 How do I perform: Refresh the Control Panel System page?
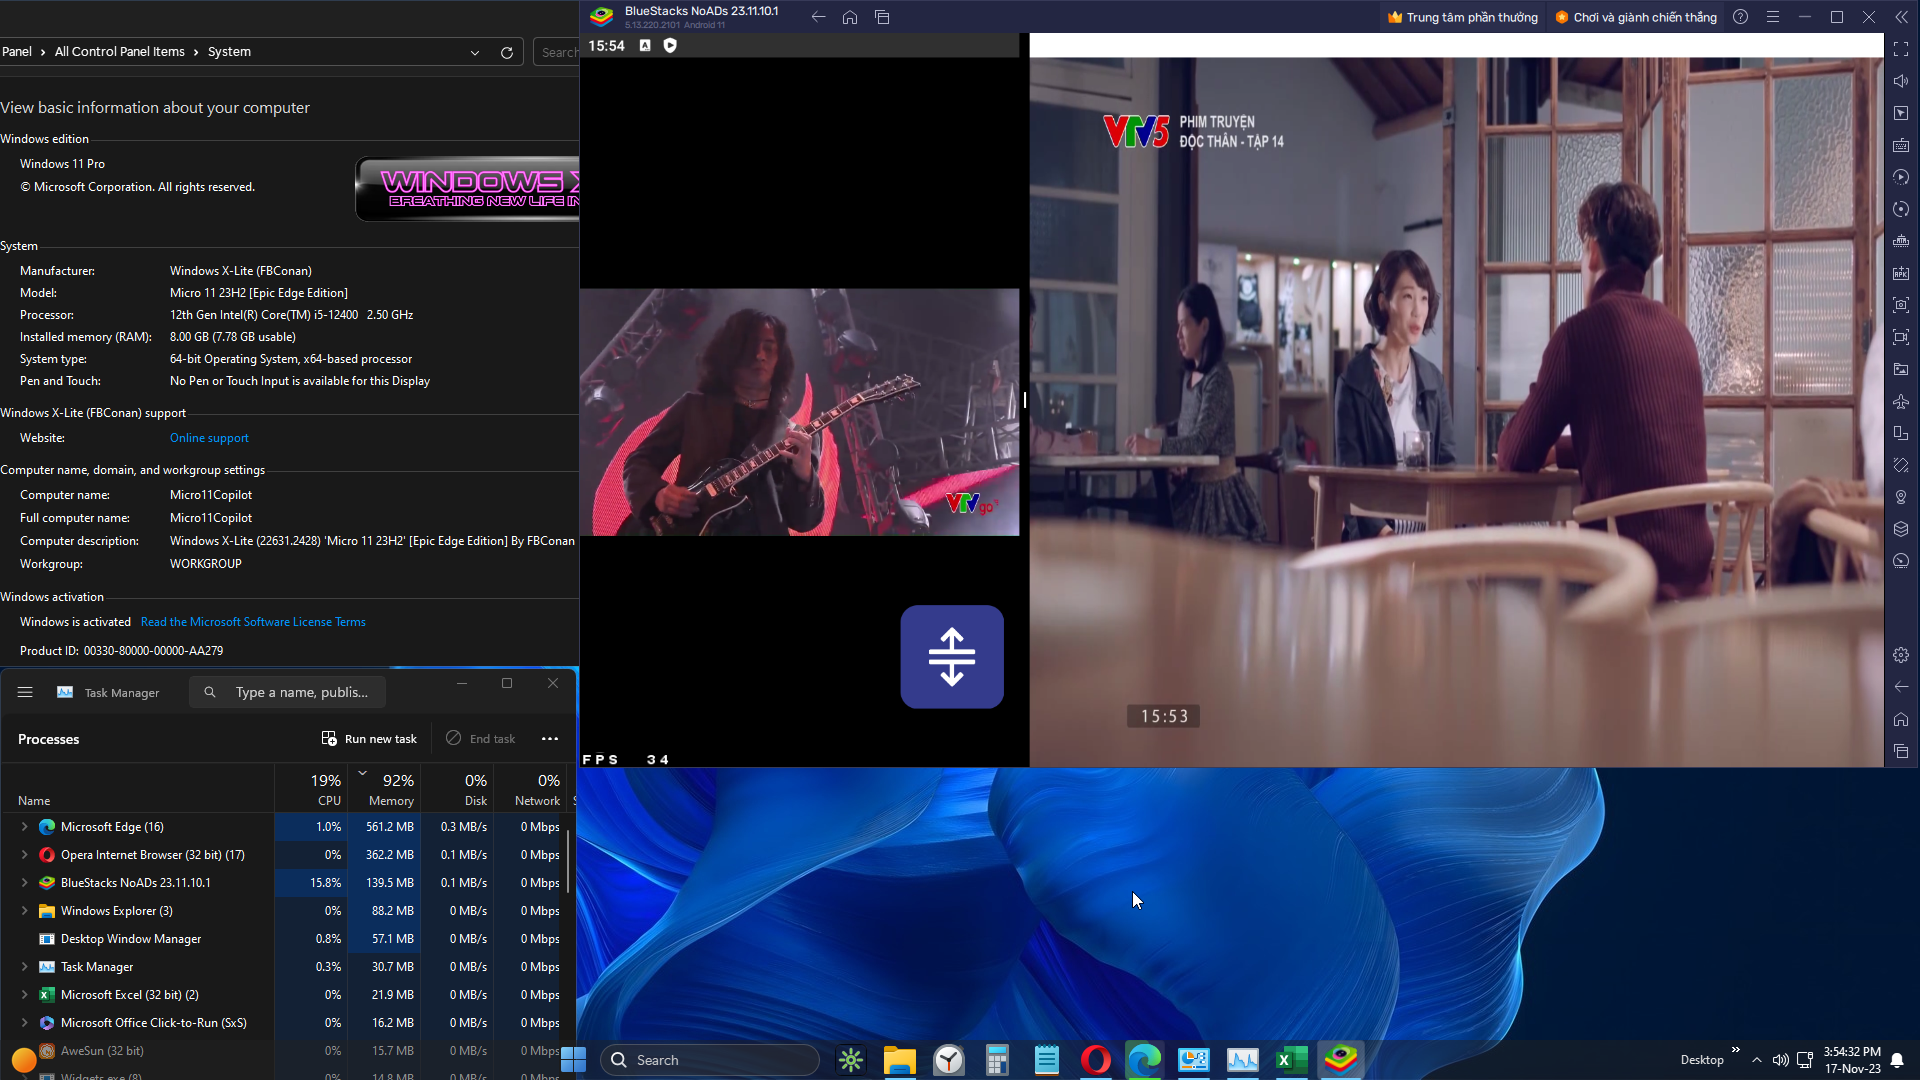click(507, 53)
